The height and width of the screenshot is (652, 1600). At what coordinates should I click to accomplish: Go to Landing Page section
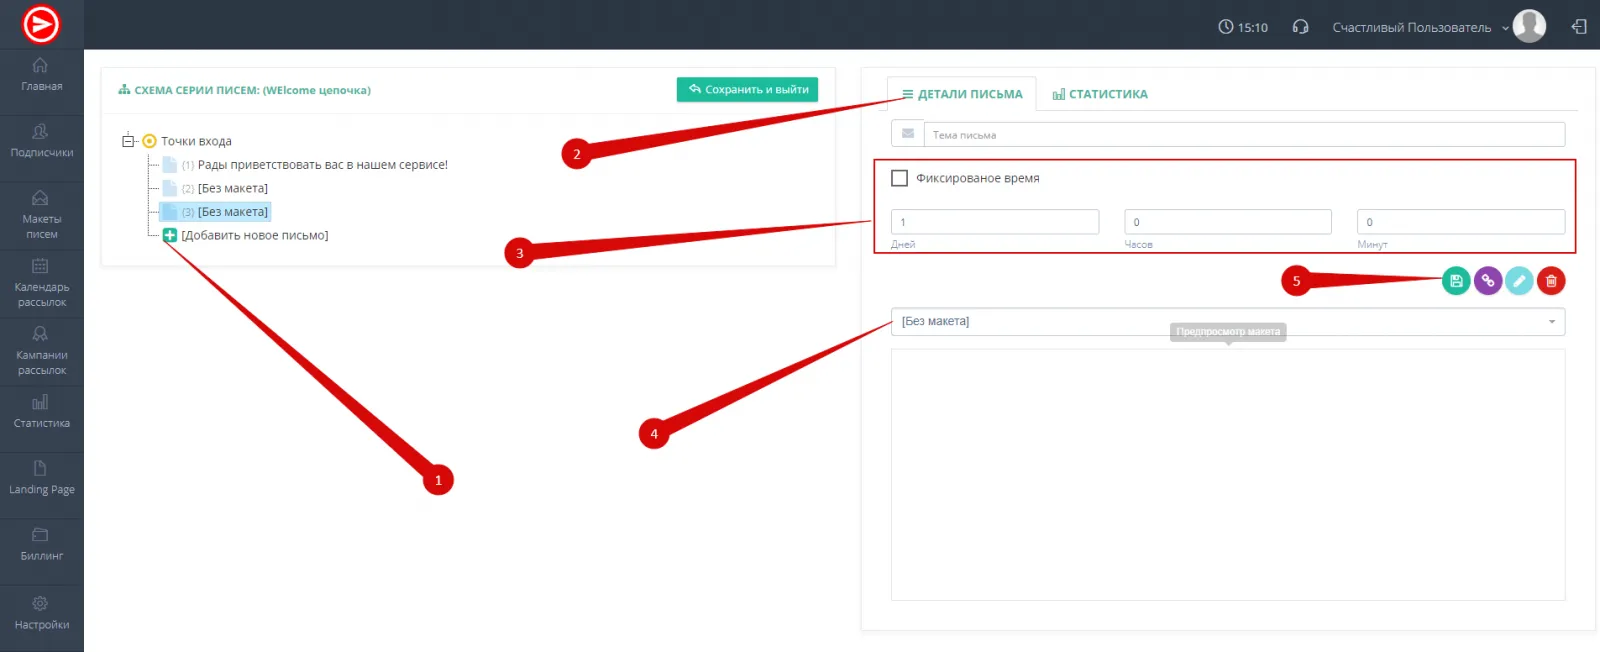[x=41, y=478]
